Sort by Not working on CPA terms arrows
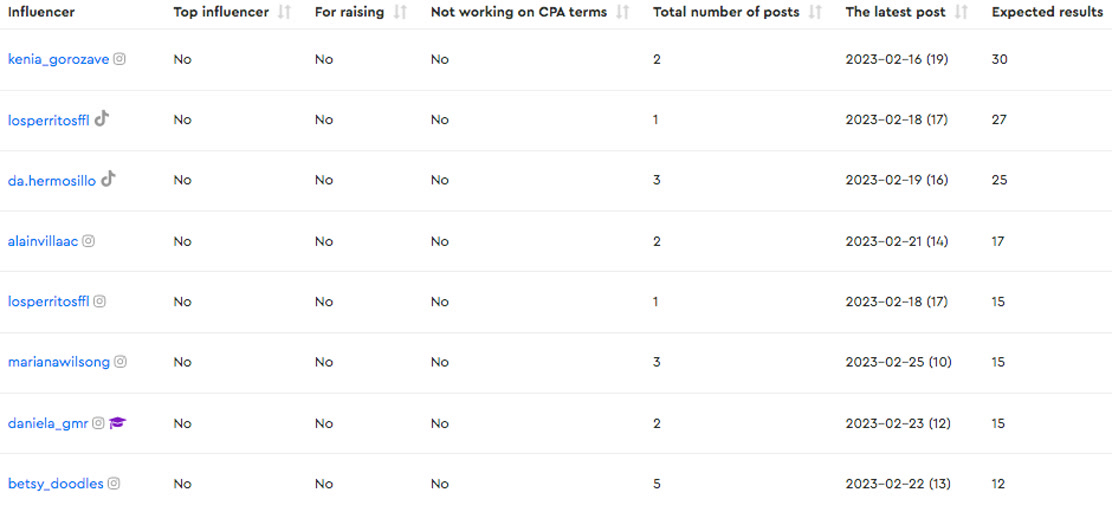Viewport: 1112px width, 512px height. click(x=623, y=12)
